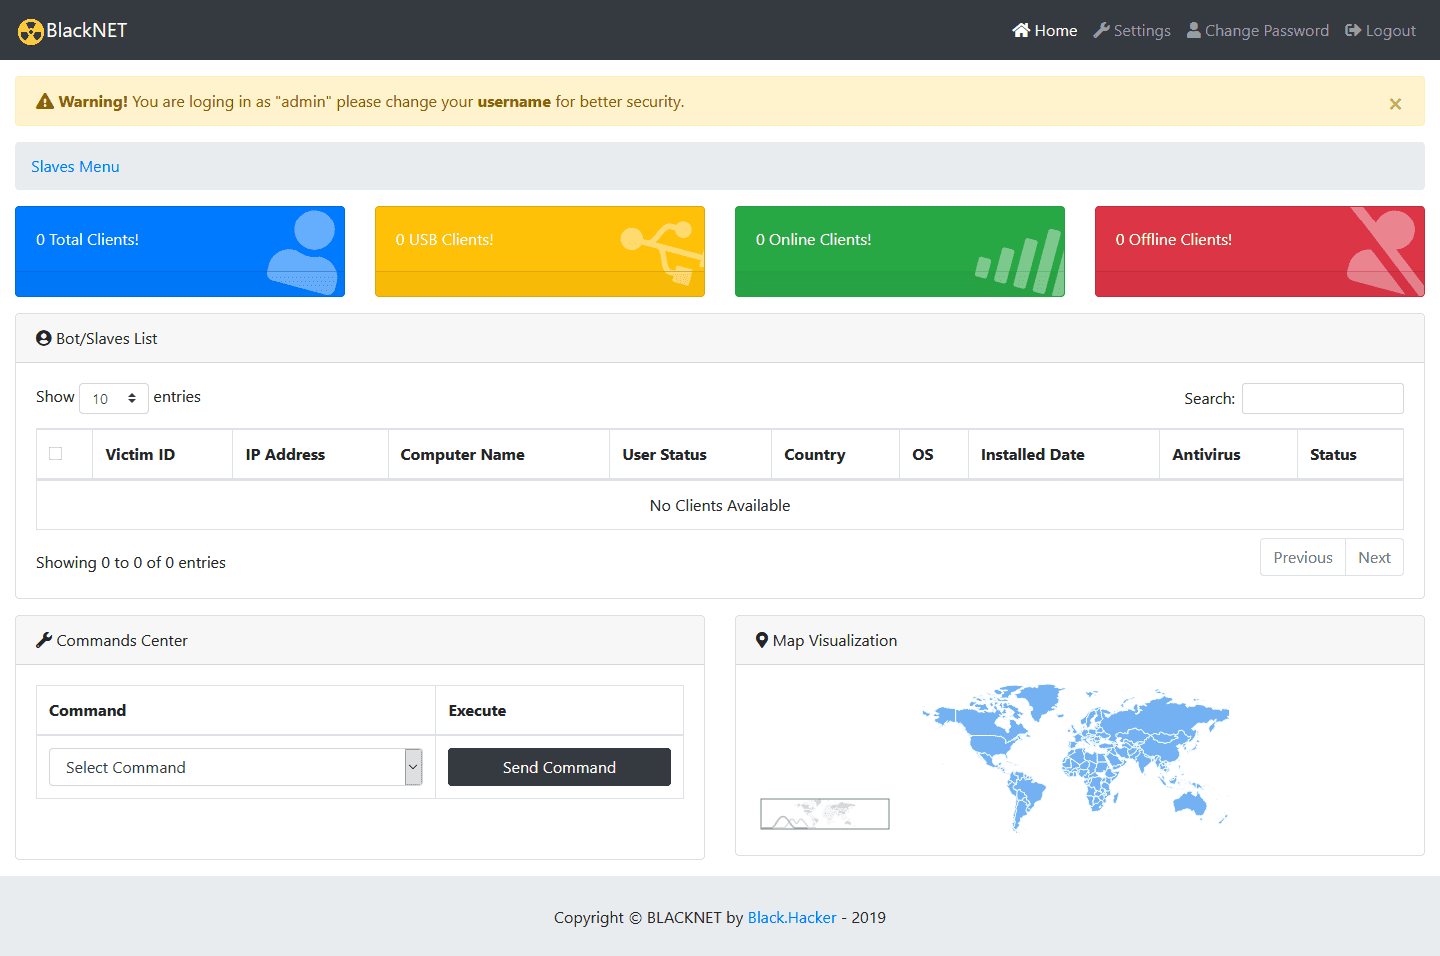This screenshot has height=956, width=1440.
Task: Visit the Black.Hacker link in the footer
Action: (x=792, y=917)
